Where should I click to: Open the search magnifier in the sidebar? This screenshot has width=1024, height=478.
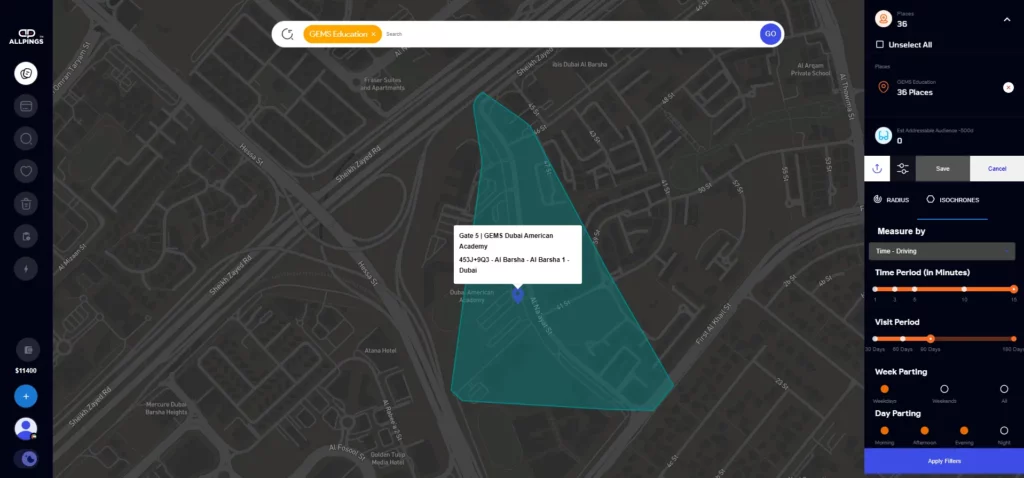coord(26,138)
